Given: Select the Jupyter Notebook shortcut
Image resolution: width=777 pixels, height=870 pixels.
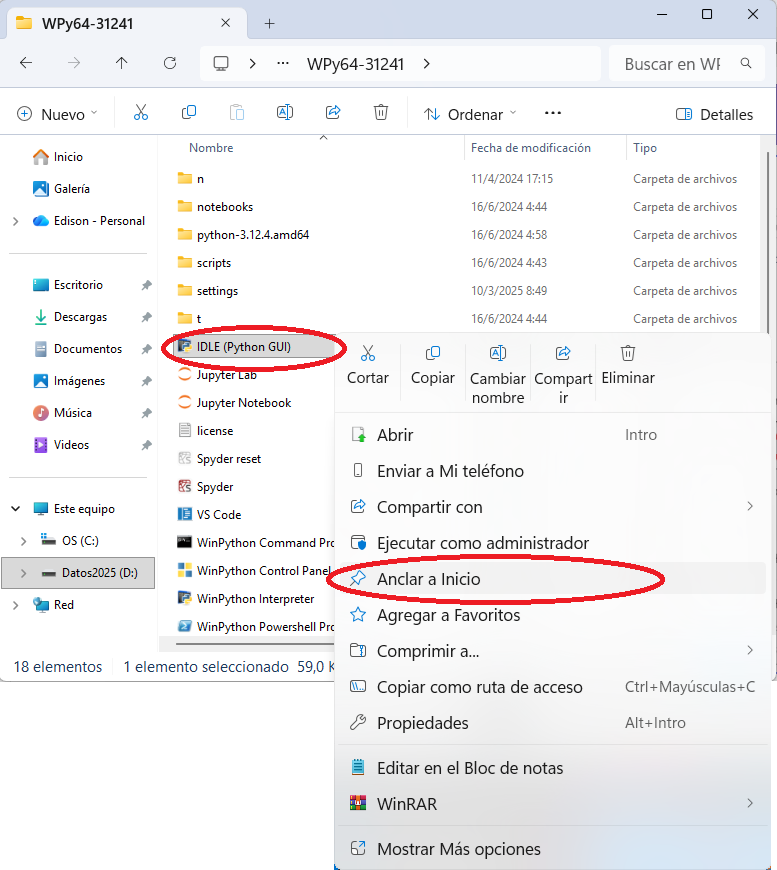Looking at the screenshot, I should click(x=234, y=403).
